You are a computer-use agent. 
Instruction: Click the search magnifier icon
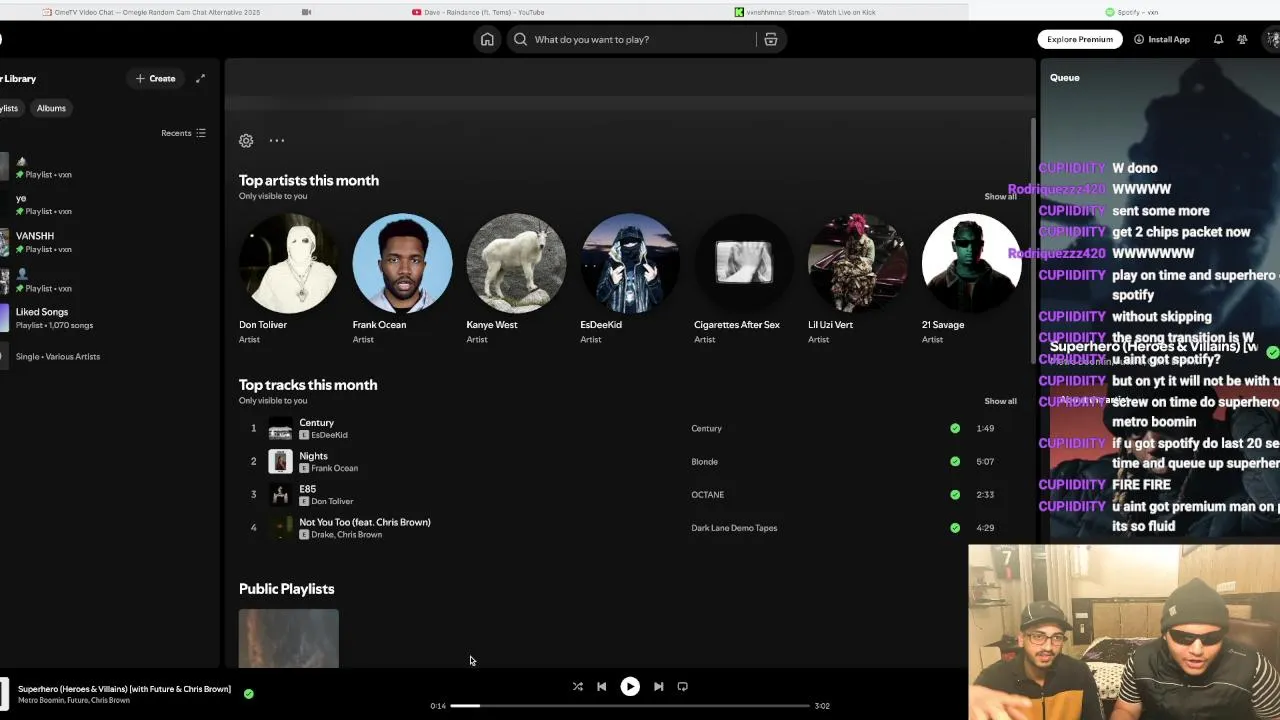point(520,39)
